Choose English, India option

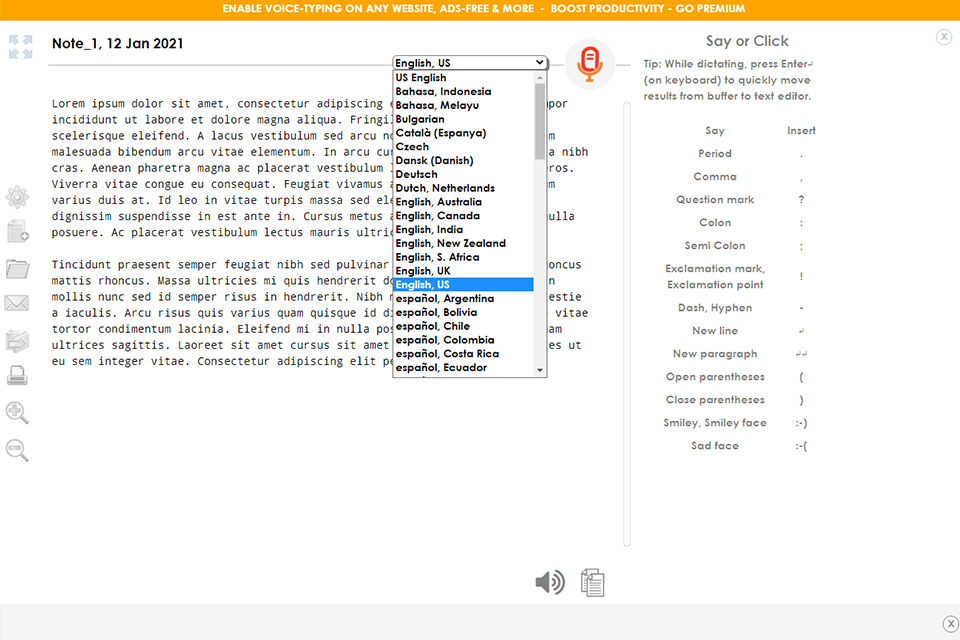point(463,229)
